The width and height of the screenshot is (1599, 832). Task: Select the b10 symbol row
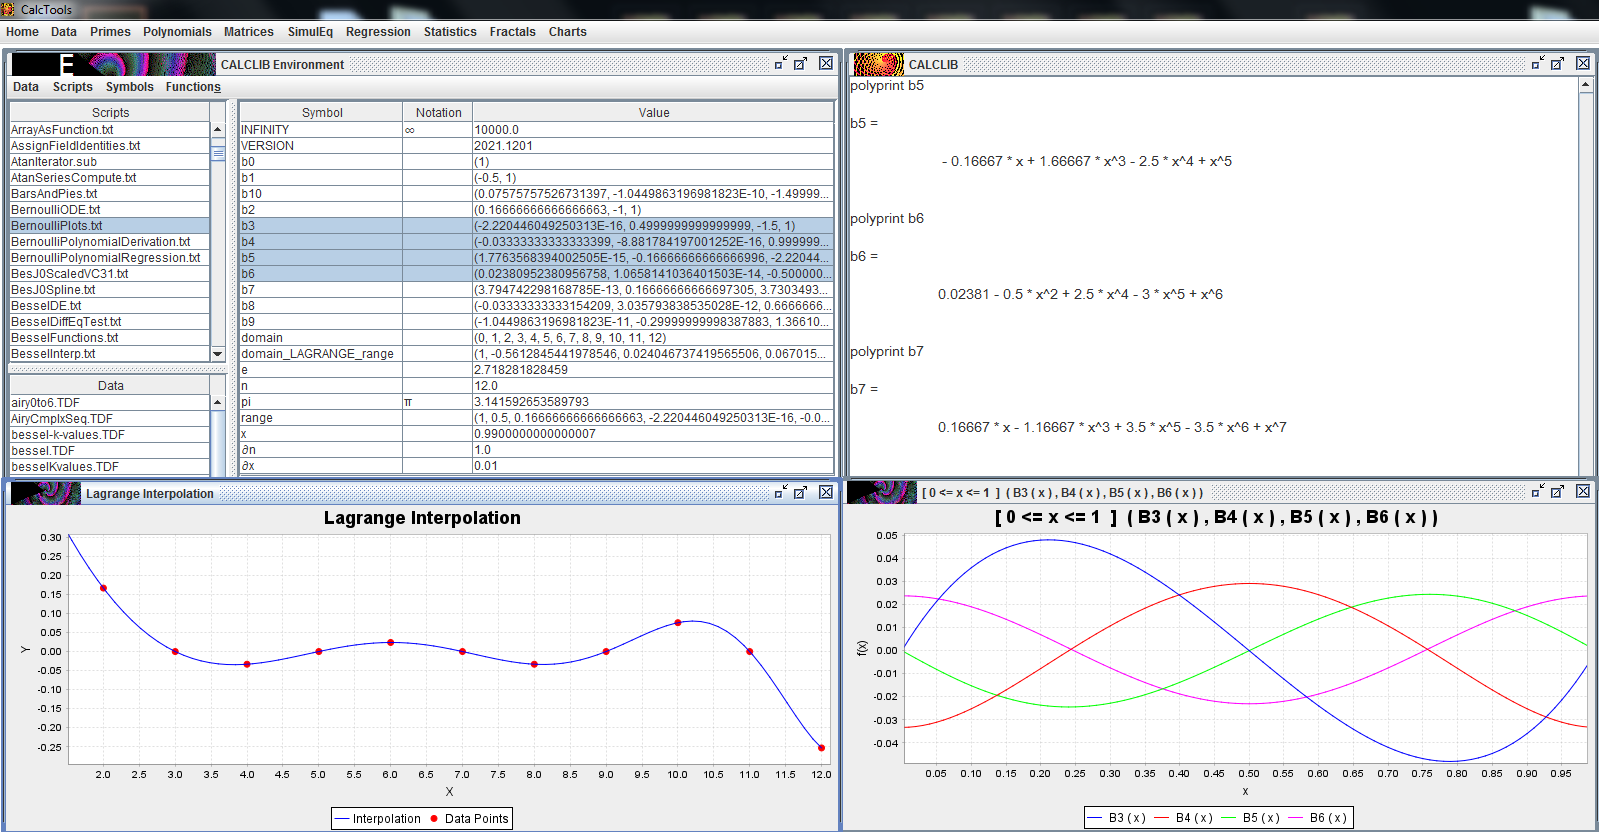click(x=537, y=194)
